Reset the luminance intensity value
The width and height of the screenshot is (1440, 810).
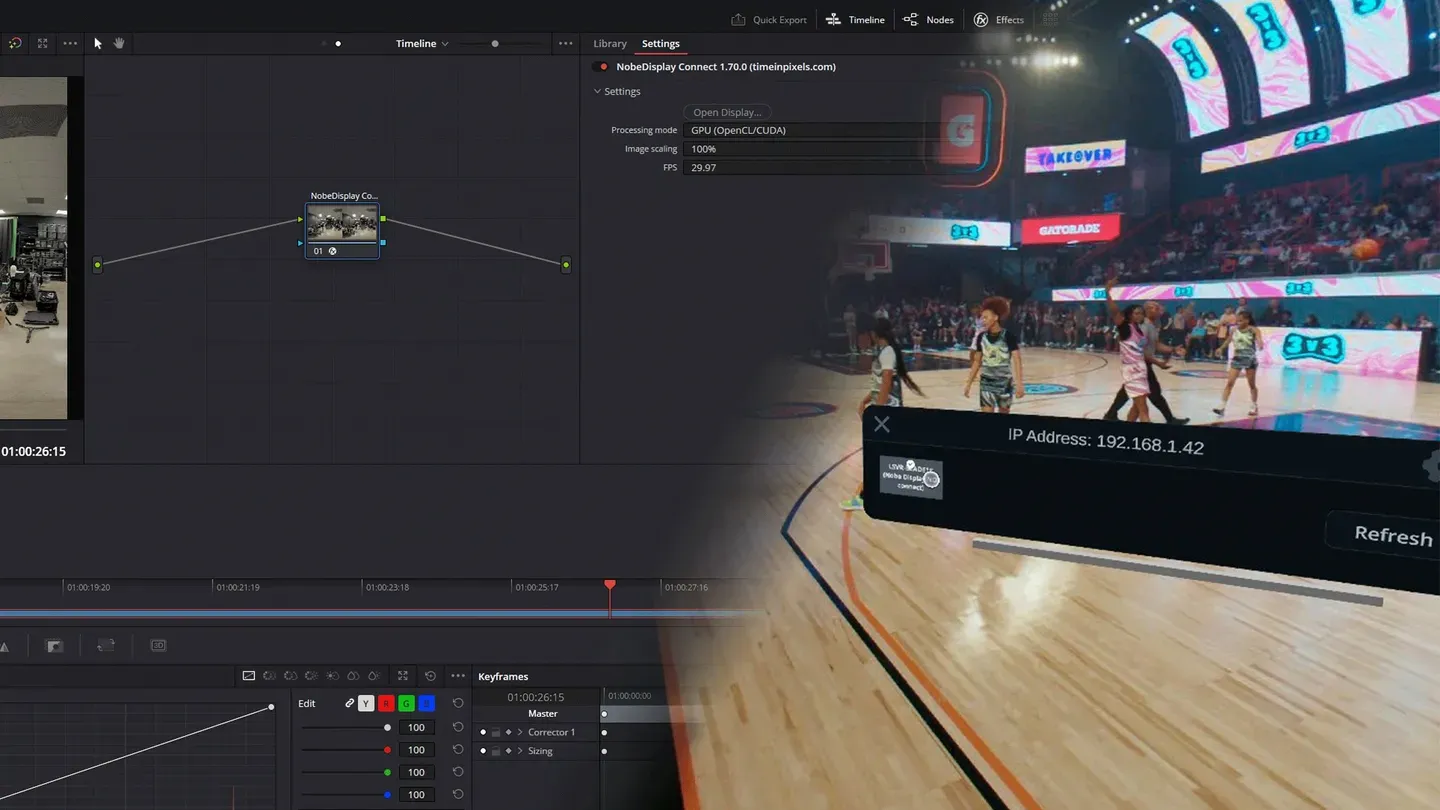click(458, 728)
